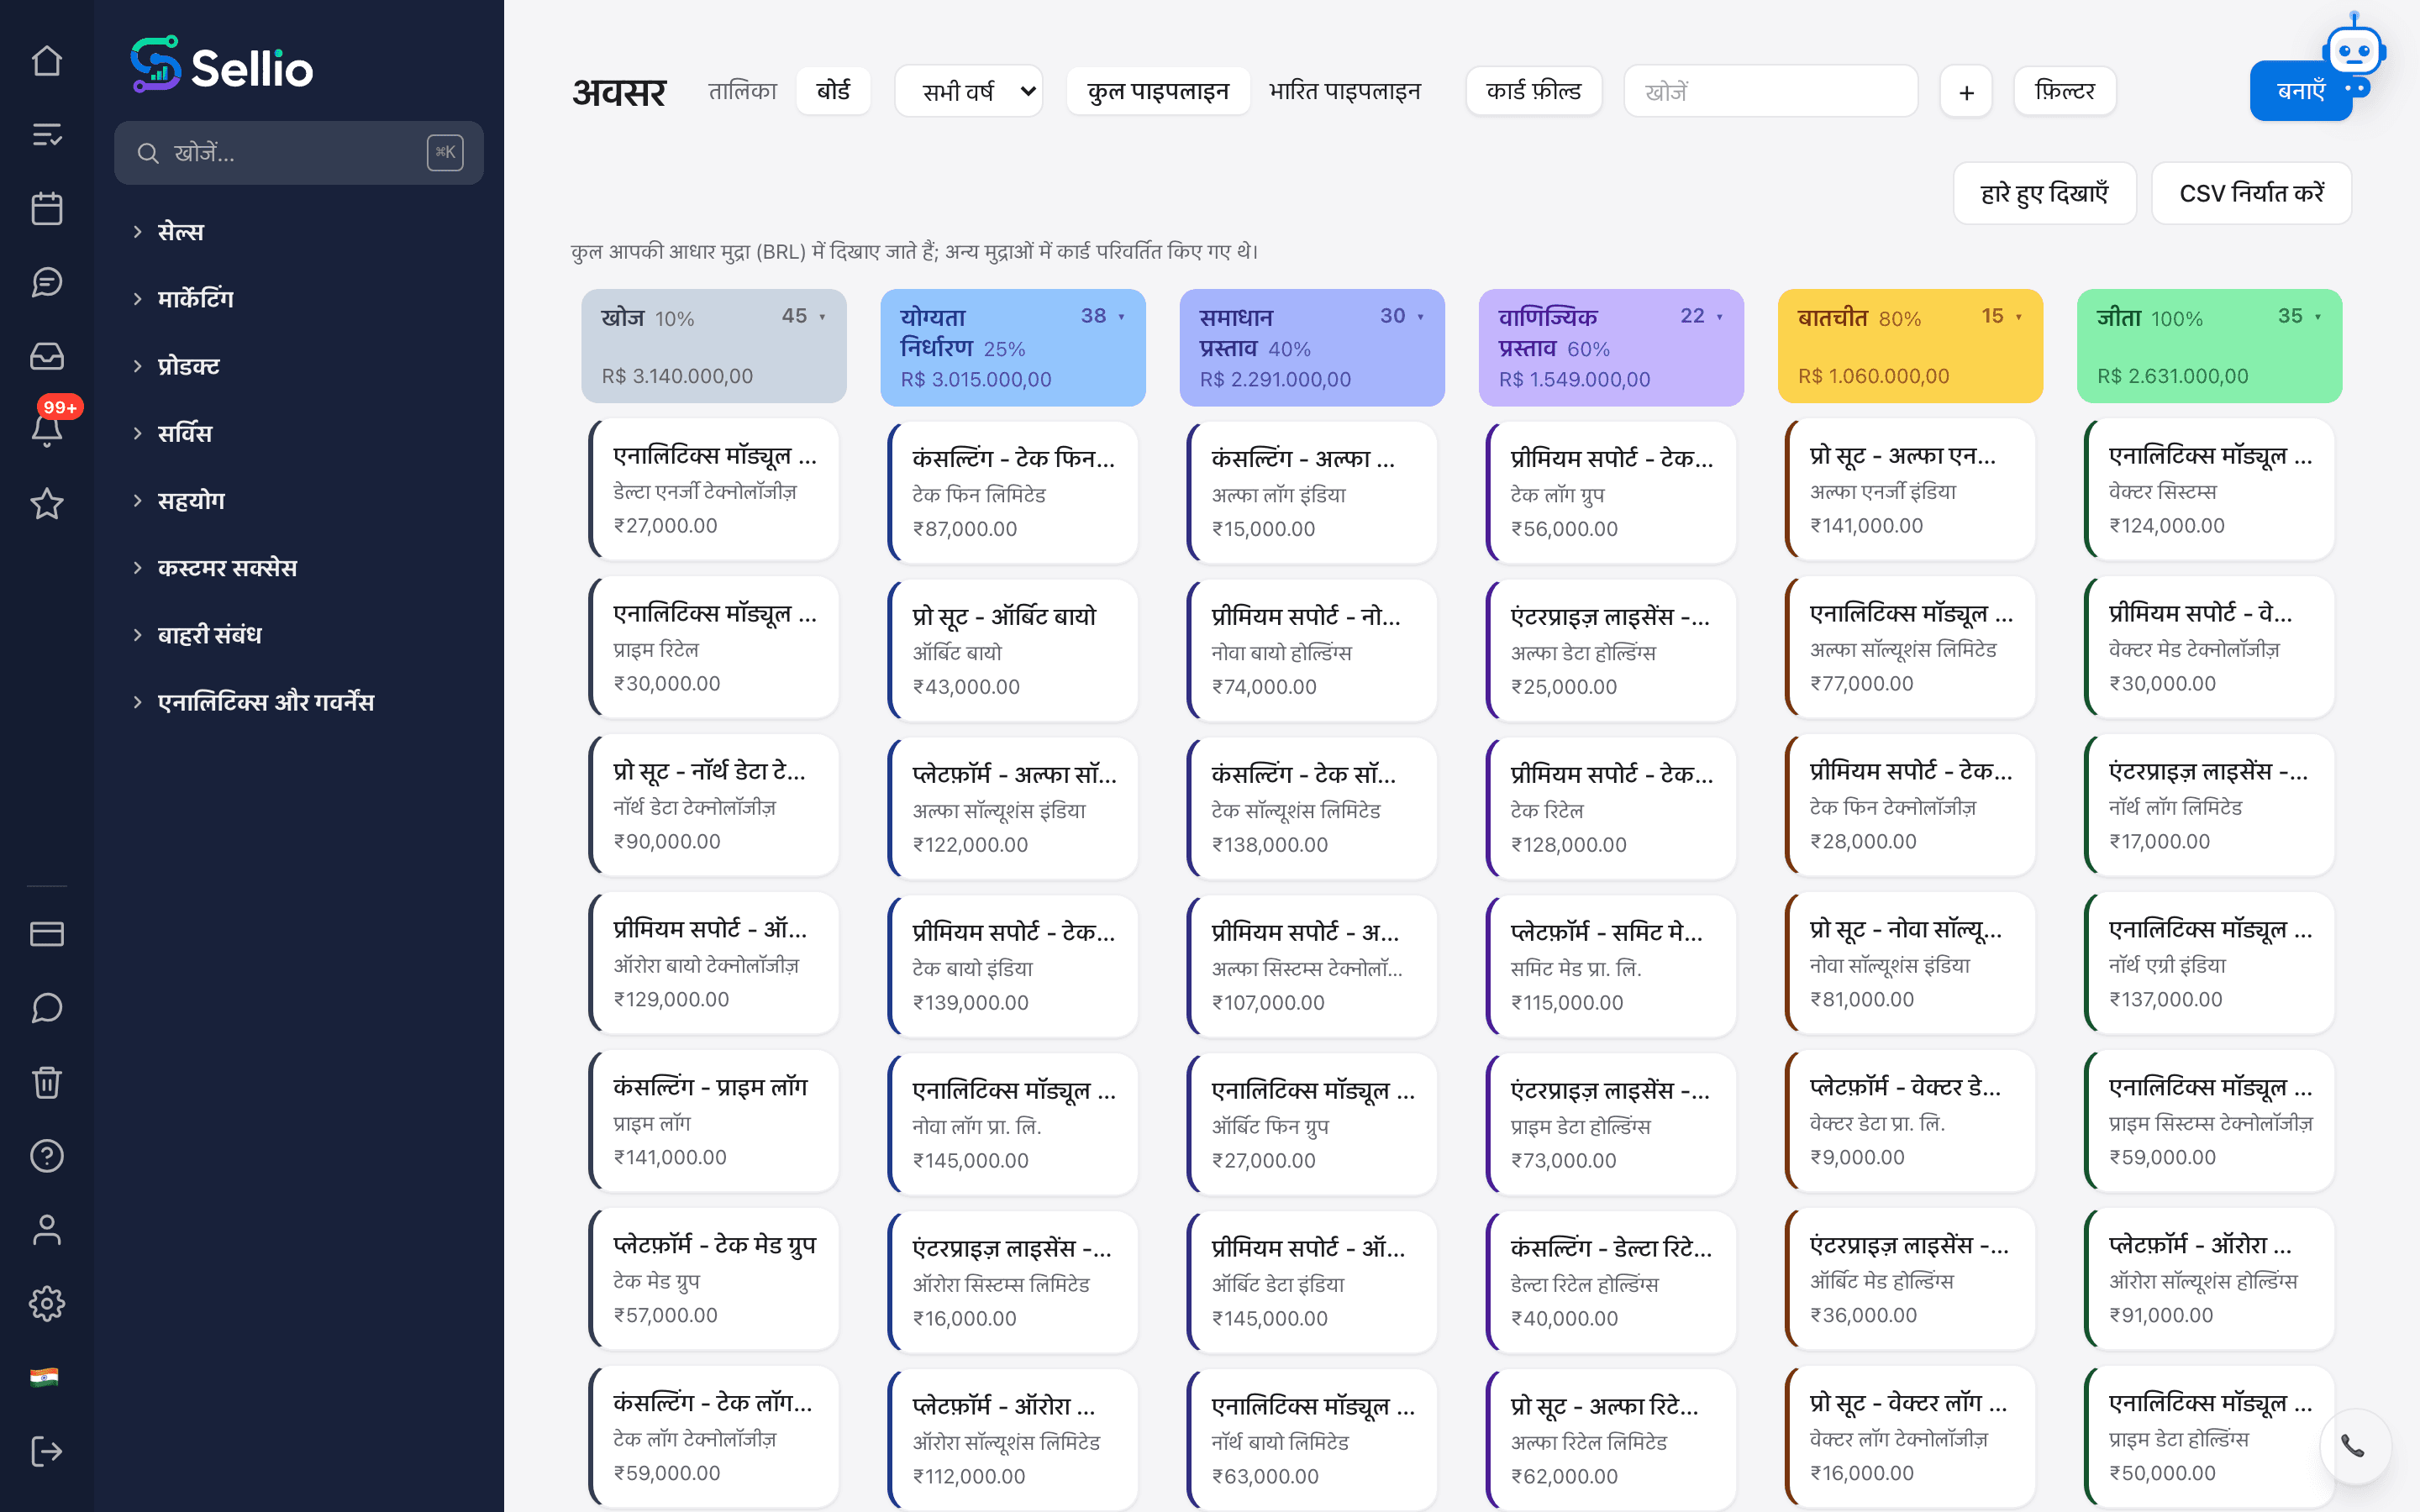This screenshot has width=2420, height=1512.
Task: Open the जीता column dropdown arrow
Action: click(x=2318, y=317)
